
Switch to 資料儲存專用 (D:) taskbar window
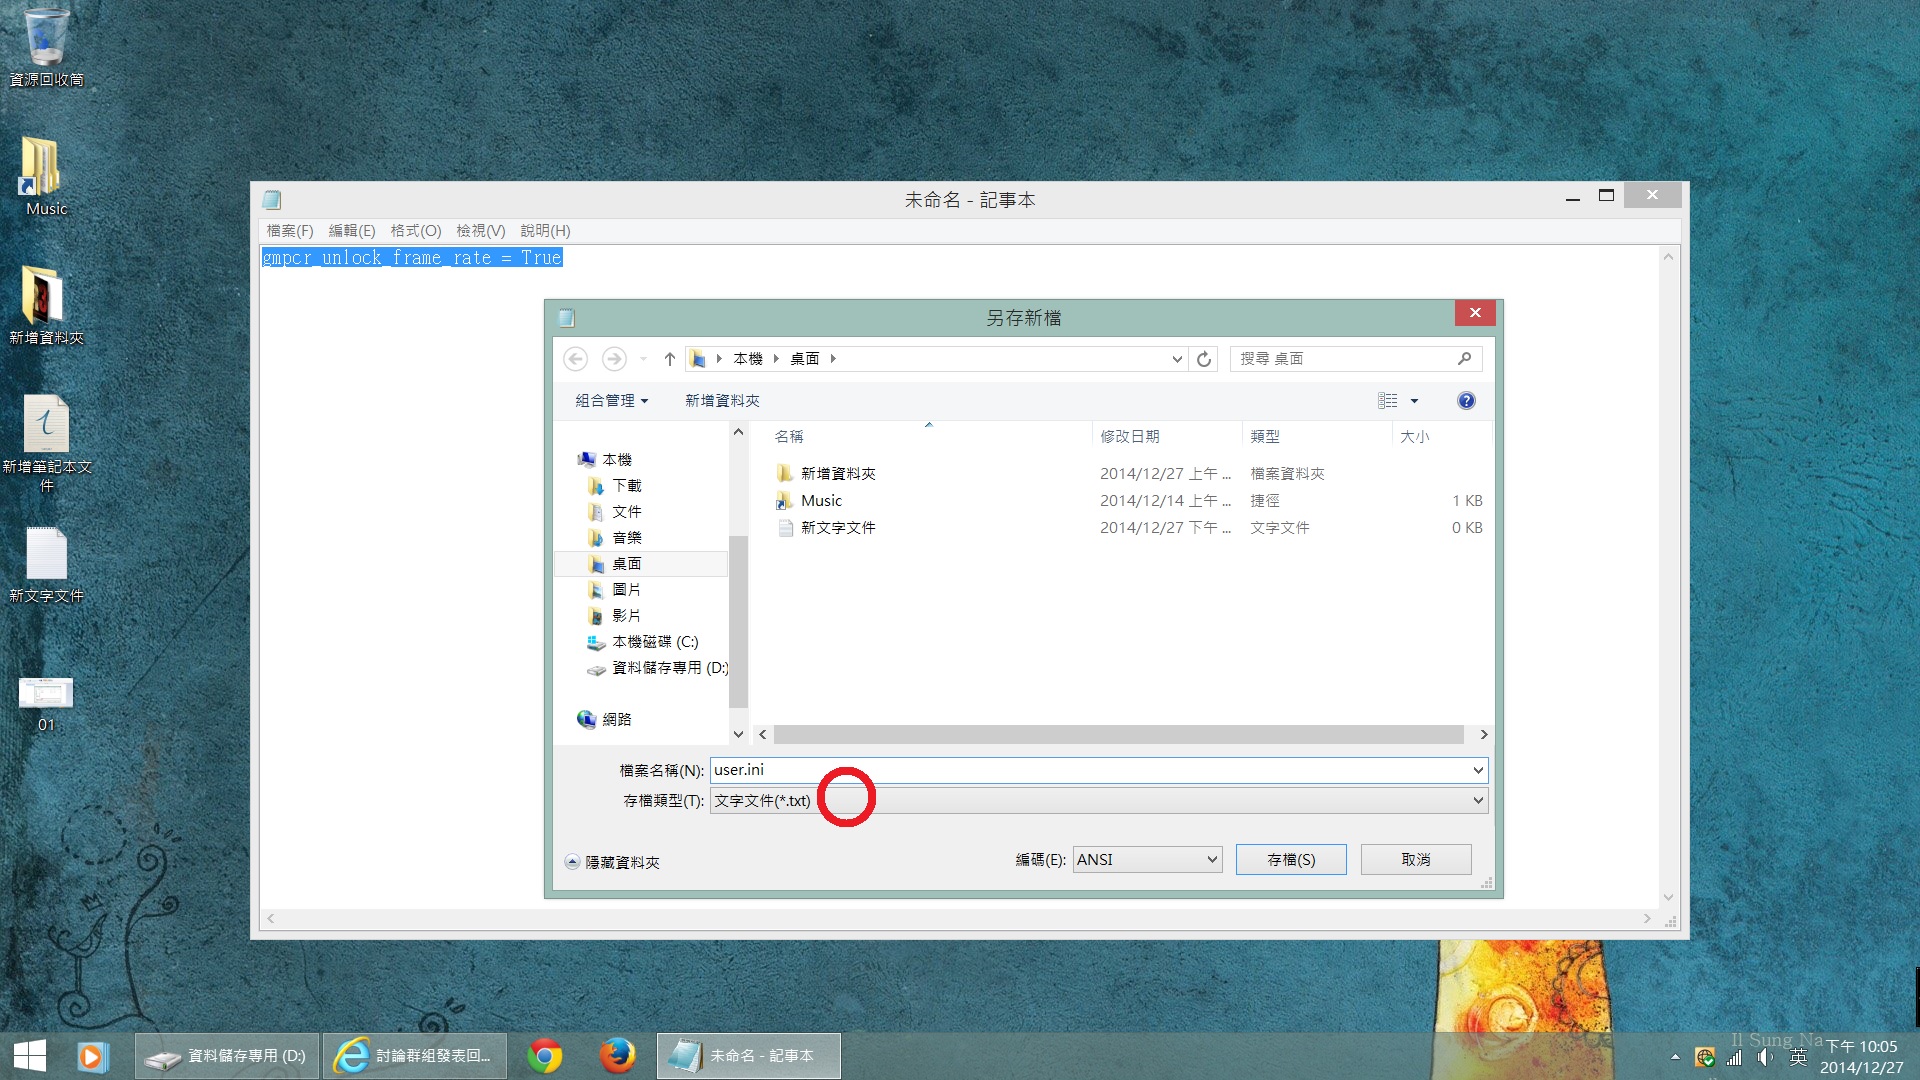[227, 1056]
